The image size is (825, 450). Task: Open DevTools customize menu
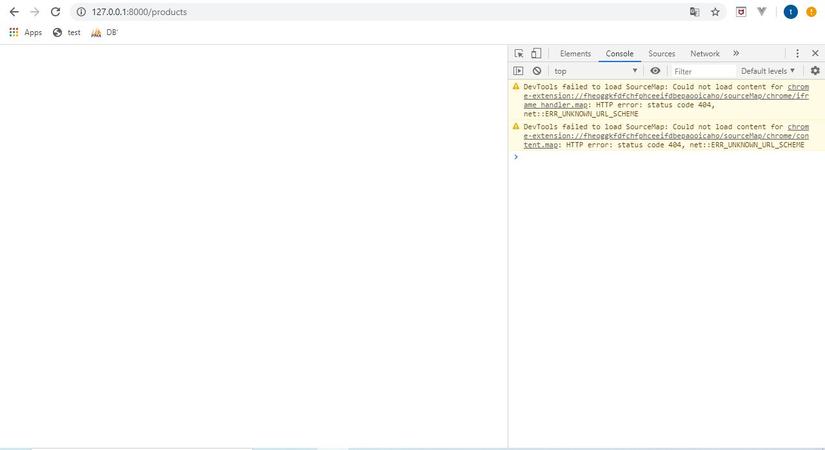tap(797, 53)
